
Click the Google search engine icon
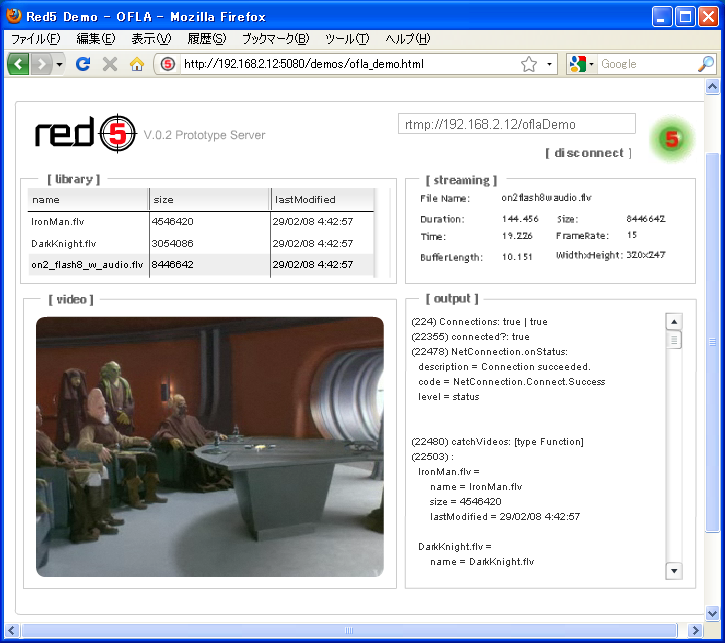578,64
